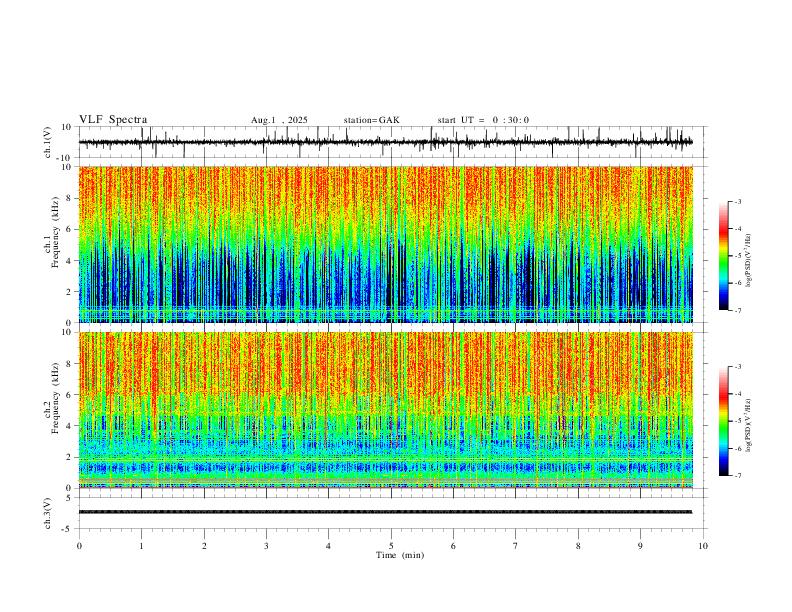Click the ch.2 colorbar "log(PSD)" label

[x=749, y=426]
